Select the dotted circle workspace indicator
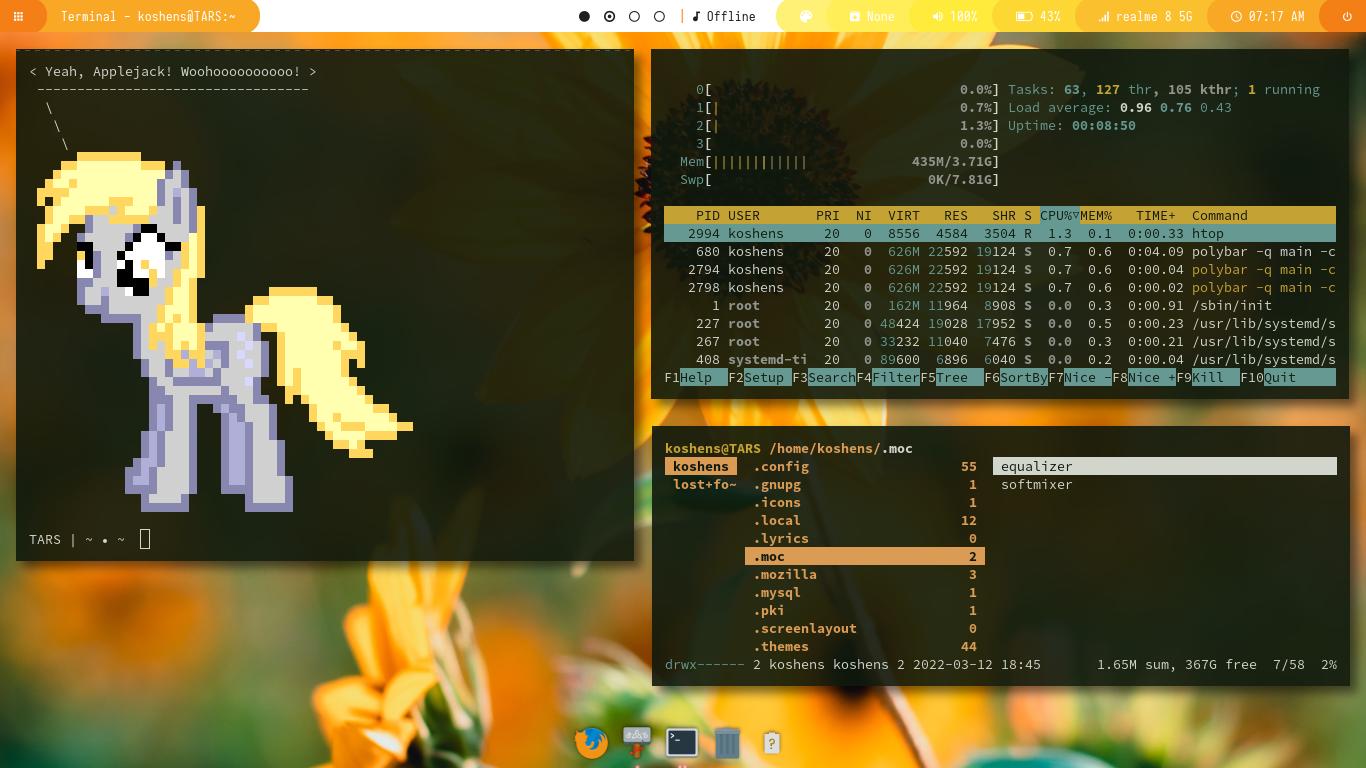Screen dimensions: 1366x768 pyautogui.click(x=609, y=16)
